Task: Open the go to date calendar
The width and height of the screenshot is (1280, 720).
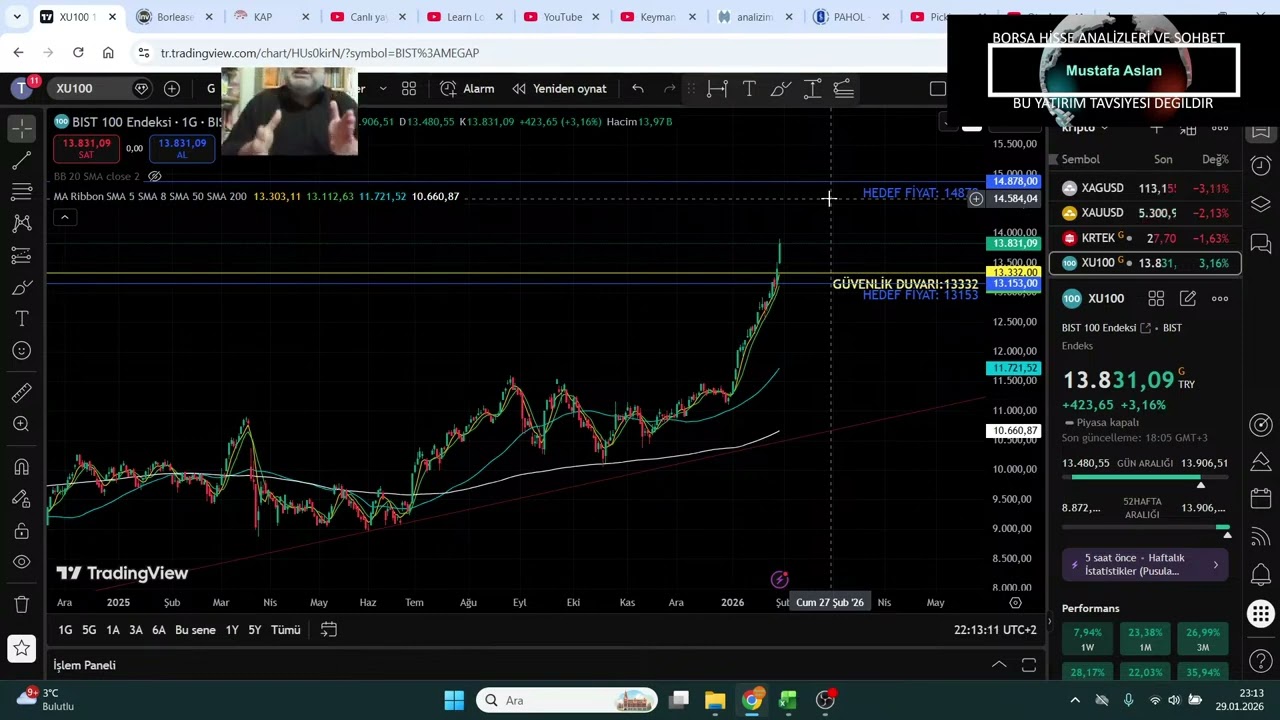Action: (328, 630)
